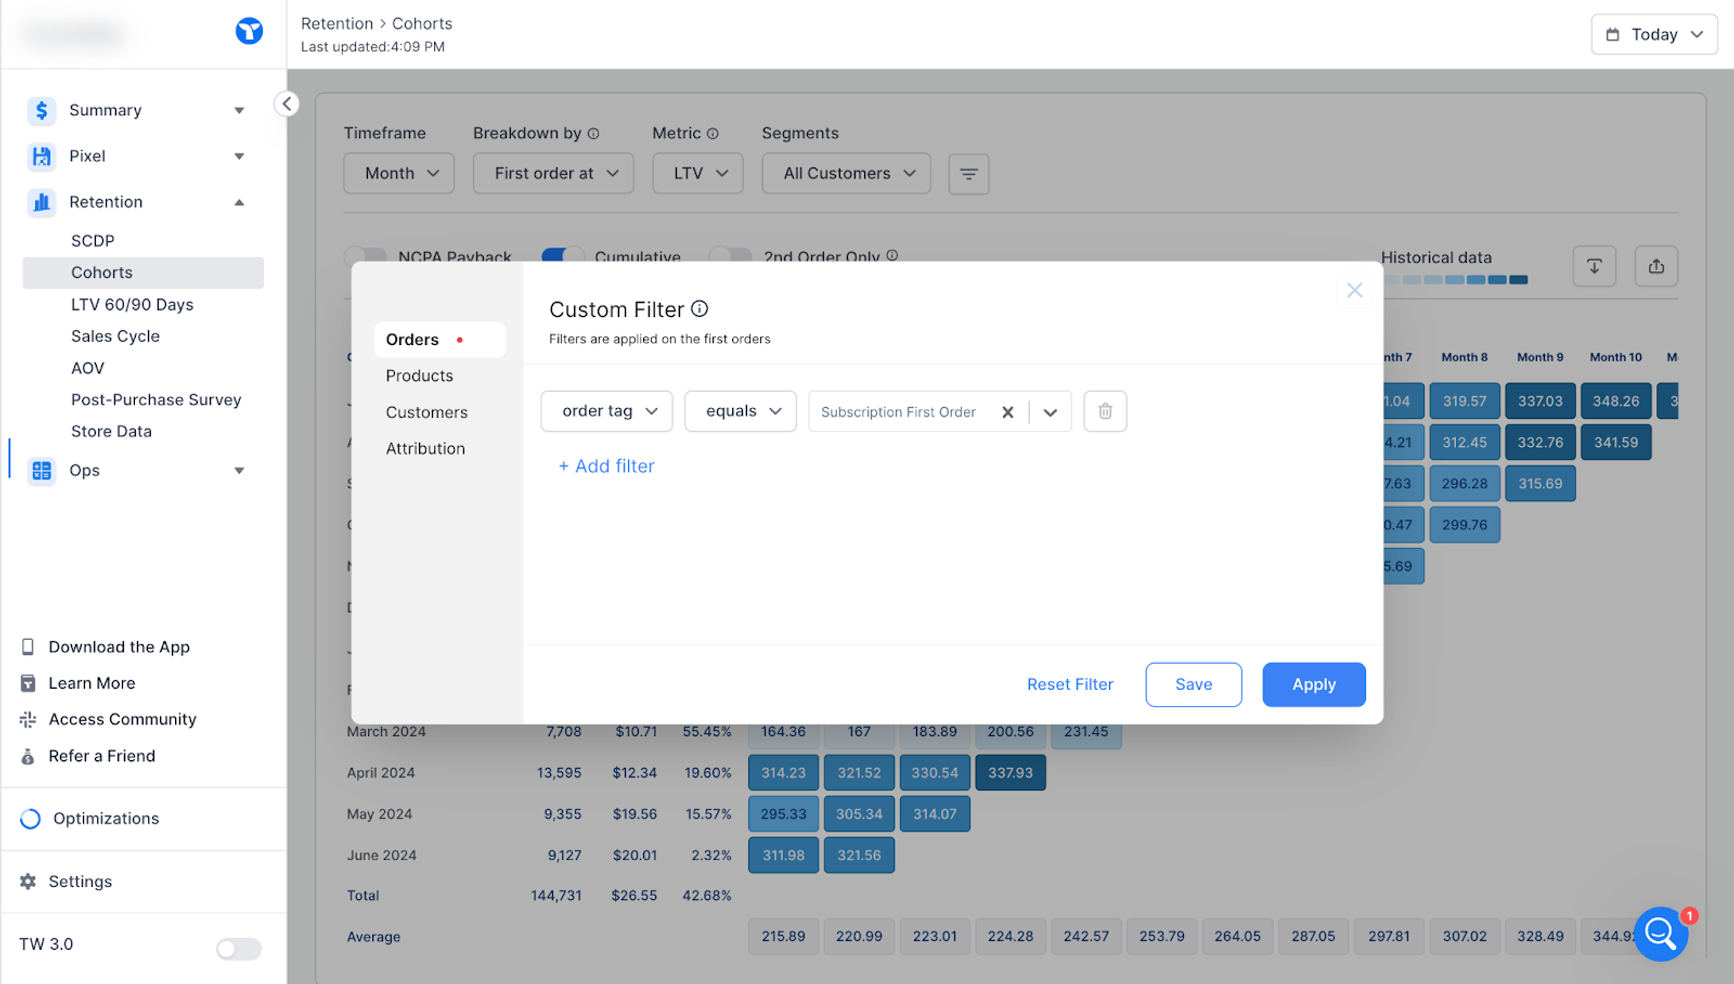Close the Custom Filter dialog
1734x984 pixels.
click(x=1355, y=290)
